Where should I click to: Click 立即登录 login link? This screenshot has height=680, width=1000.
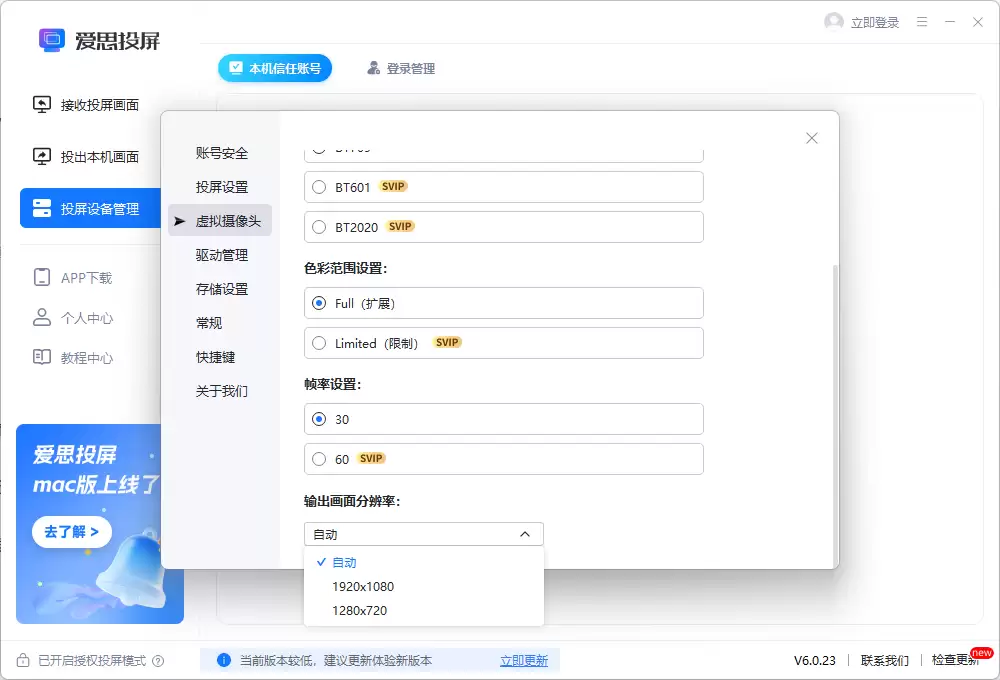(x=874, y=22)
